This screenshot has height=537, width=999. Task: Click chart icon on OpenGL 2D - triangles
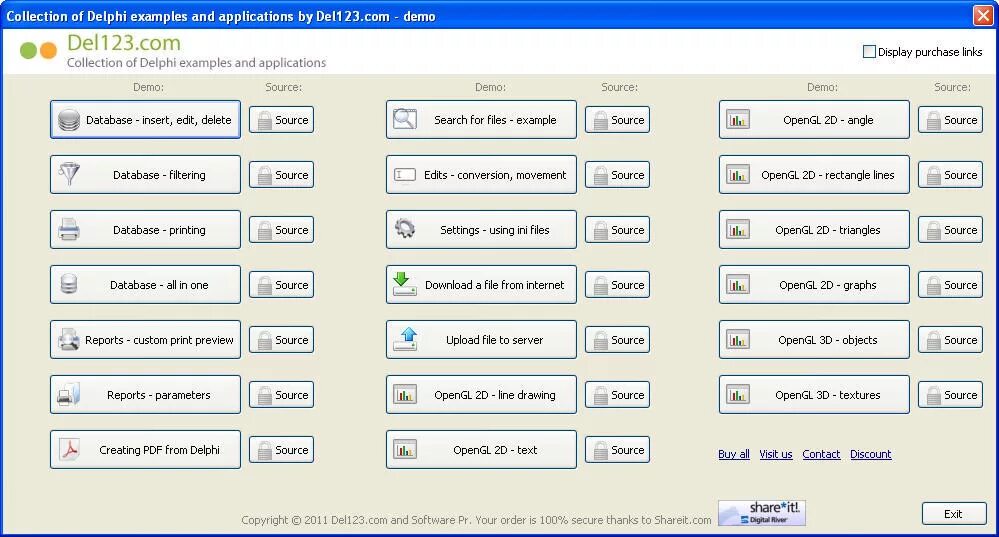[738, 229]
